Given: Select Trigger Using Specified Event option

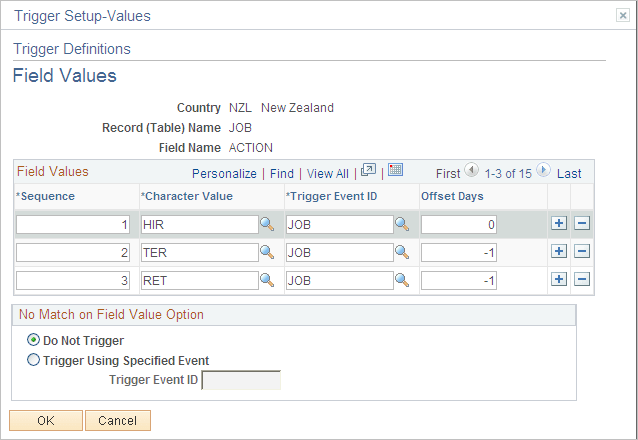Looking at the screenshot, I should click(33, 360).
